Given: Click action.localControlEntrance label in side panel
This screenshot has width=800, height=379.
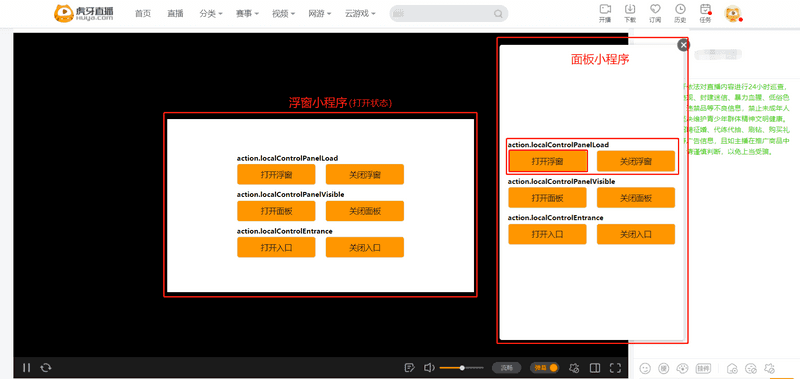Looking at the screenshot, I should coord(556,218).
